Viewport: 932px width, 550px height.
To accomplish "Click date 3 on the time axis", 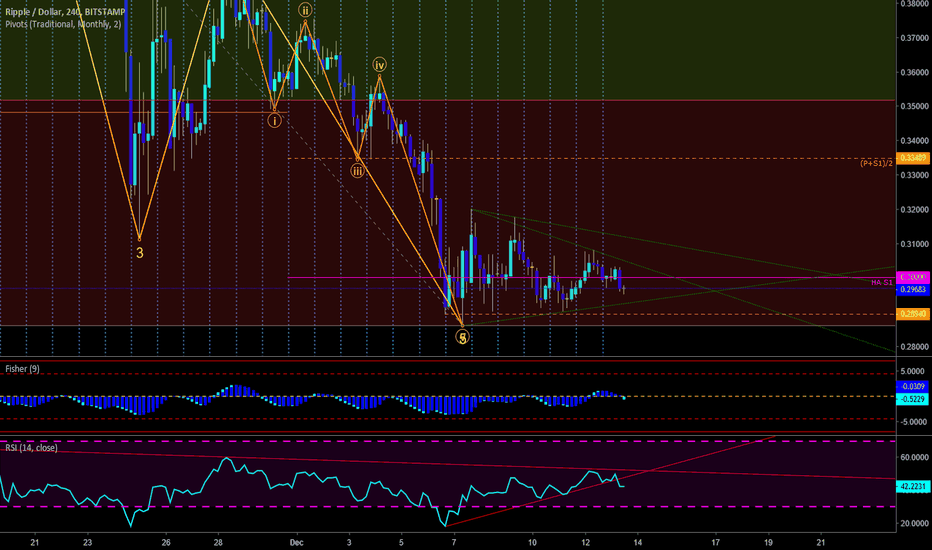I will pyautogui.click(x=349, y=542).
